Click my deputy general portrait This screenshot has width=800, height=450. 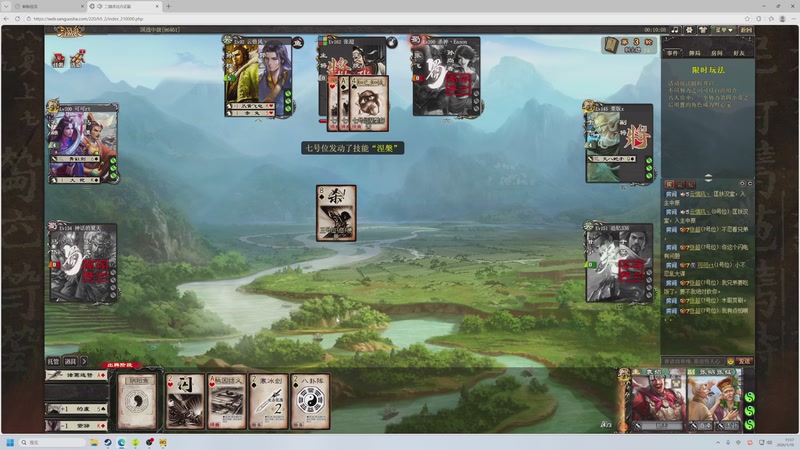(714, 395)
